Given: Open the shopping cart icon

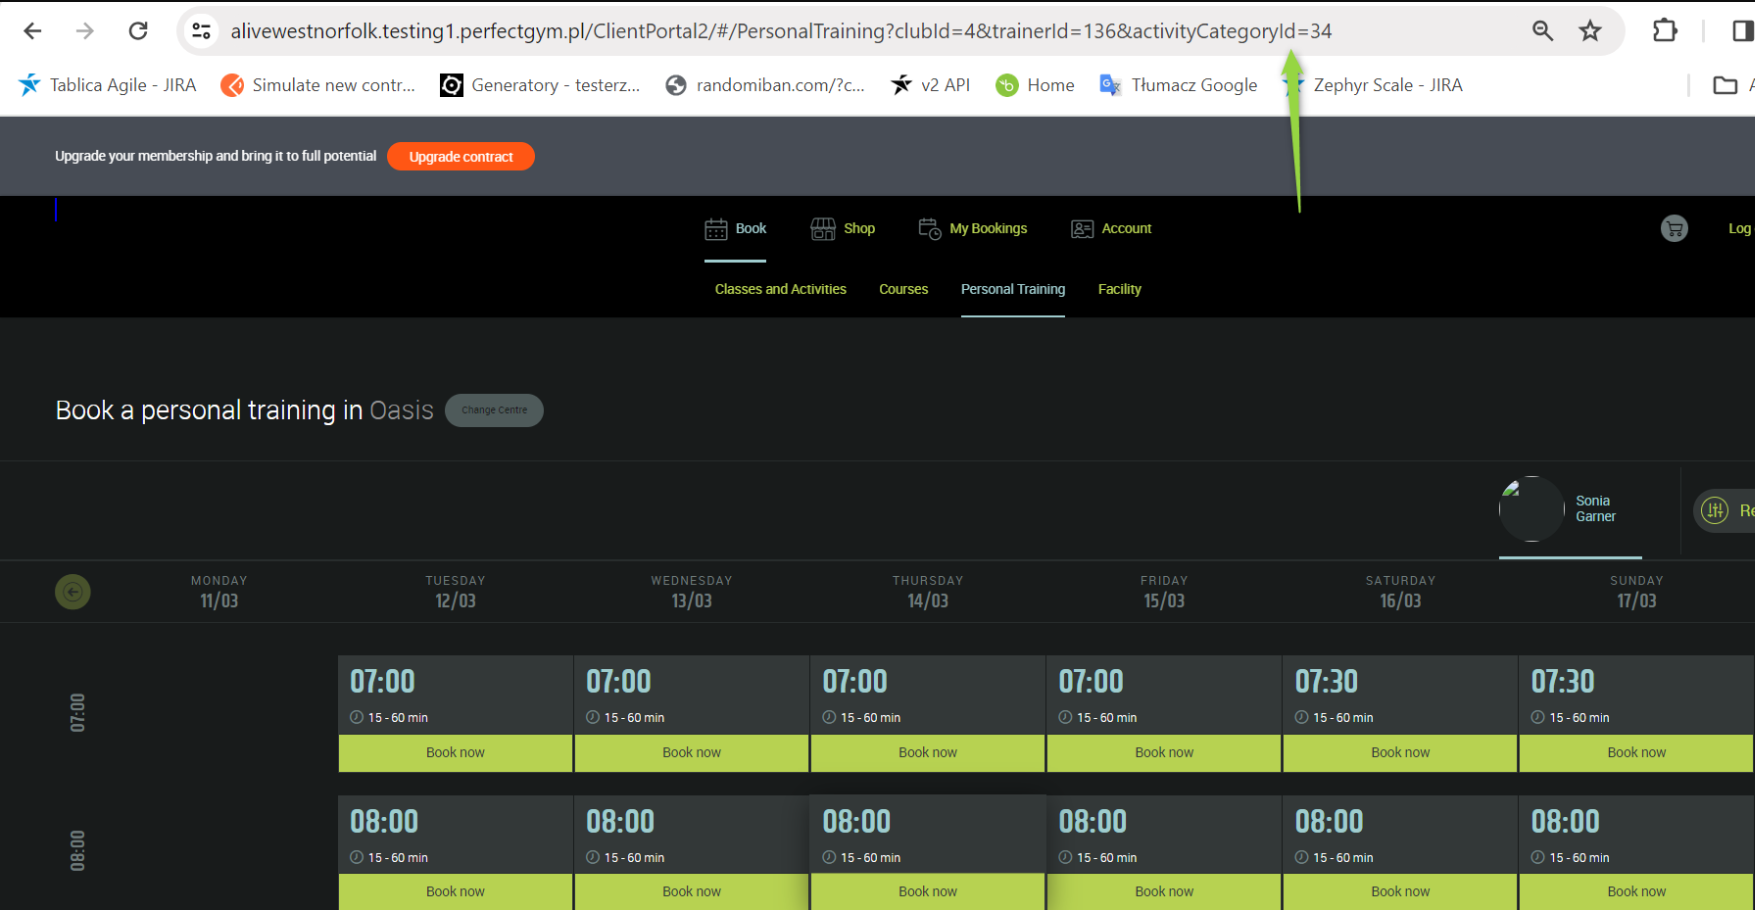Looking at the screenshot, I should (x=1673, y=229).
